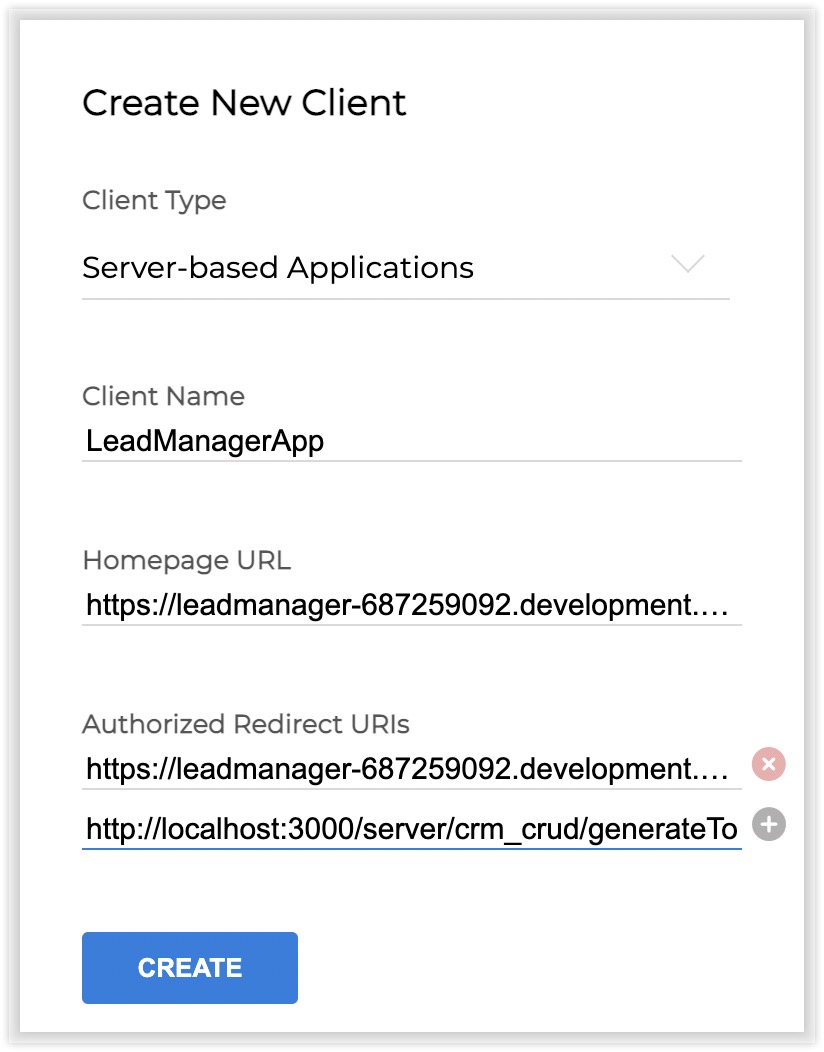Click the Client Name label
Image resolution: width=824 pixels, height=1052 pixels.
click(x=163, y=396)
